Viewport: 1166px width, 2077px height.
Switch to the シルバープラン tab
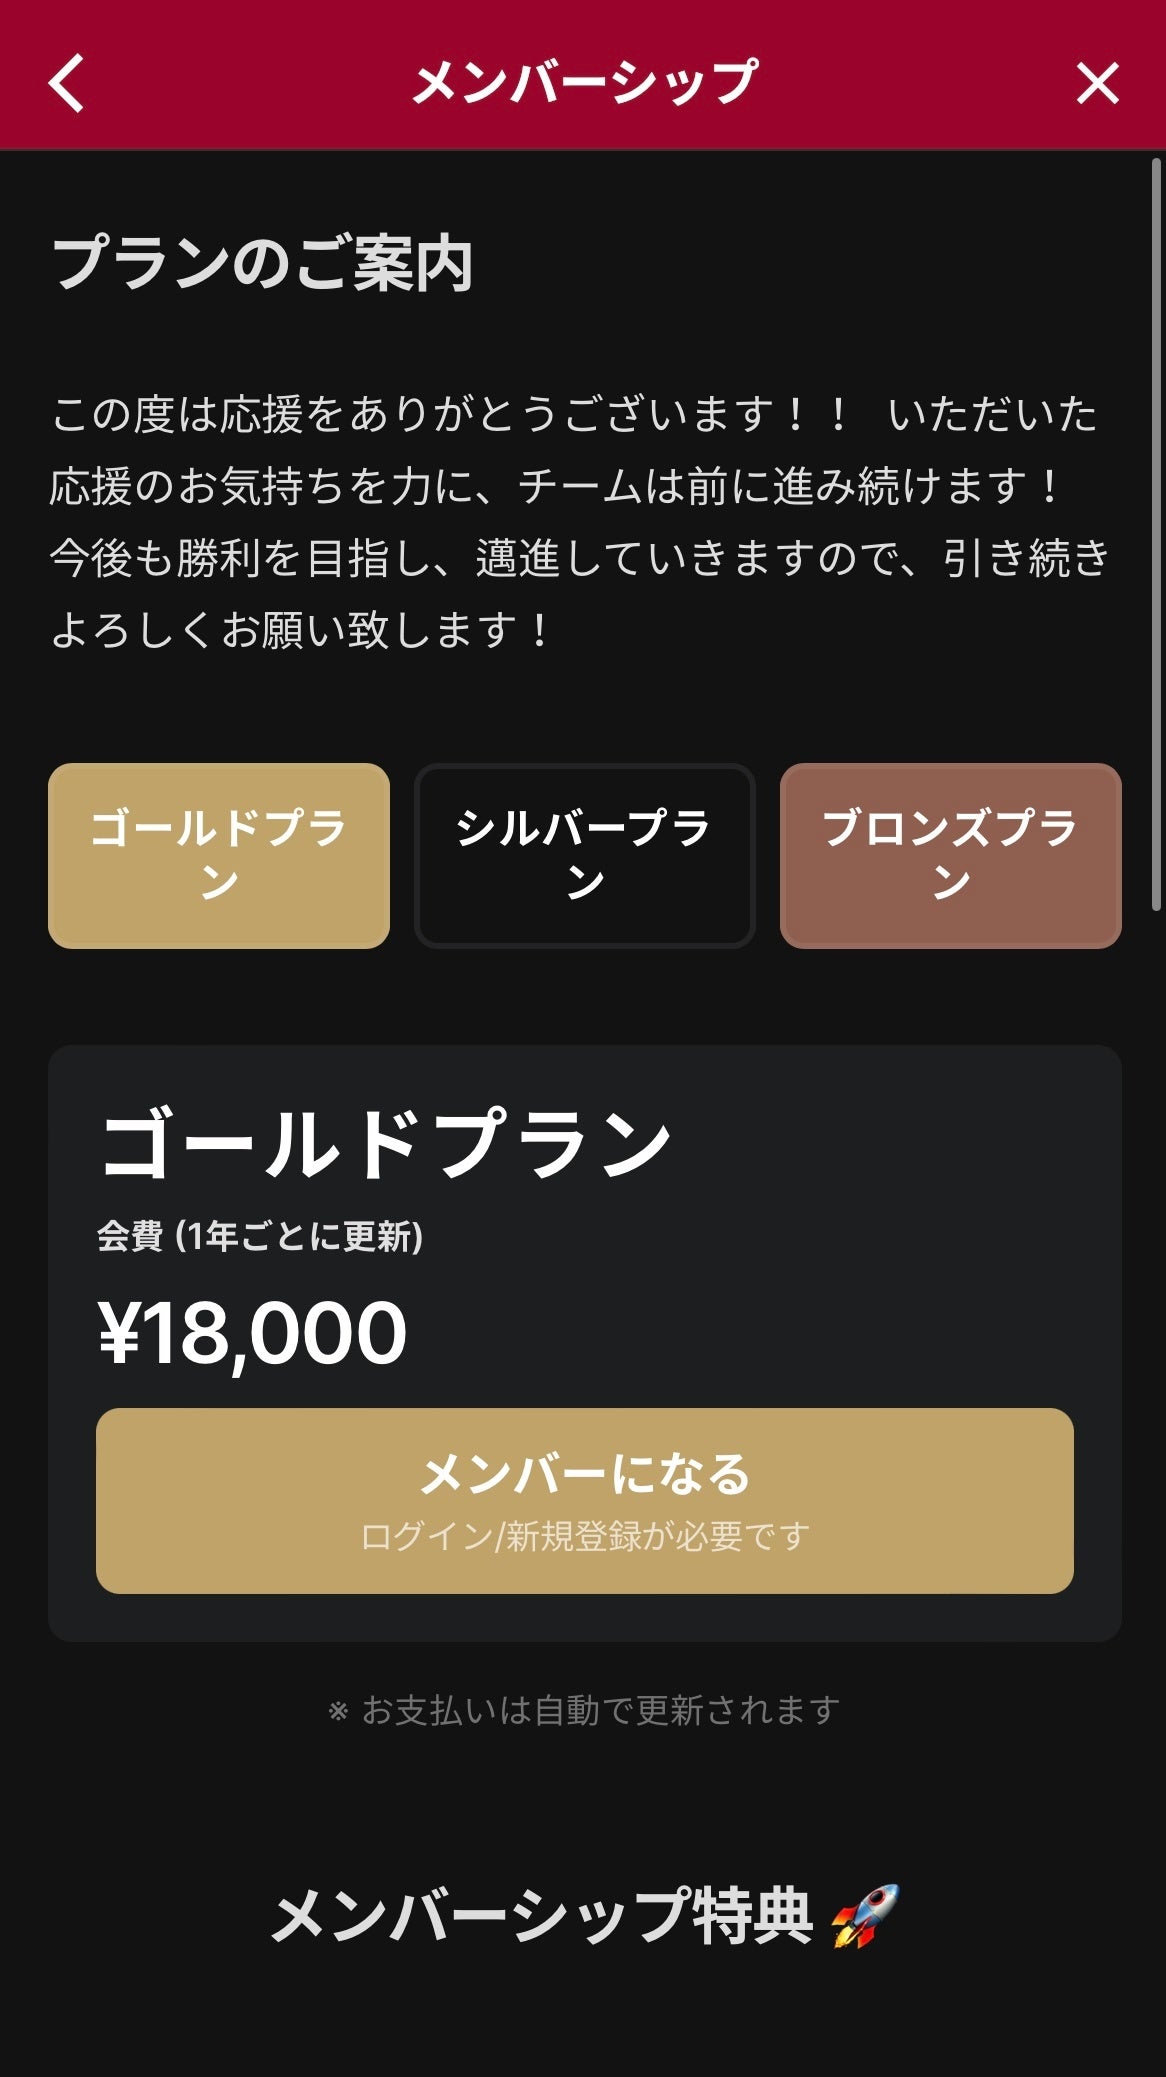coord(584,856)
